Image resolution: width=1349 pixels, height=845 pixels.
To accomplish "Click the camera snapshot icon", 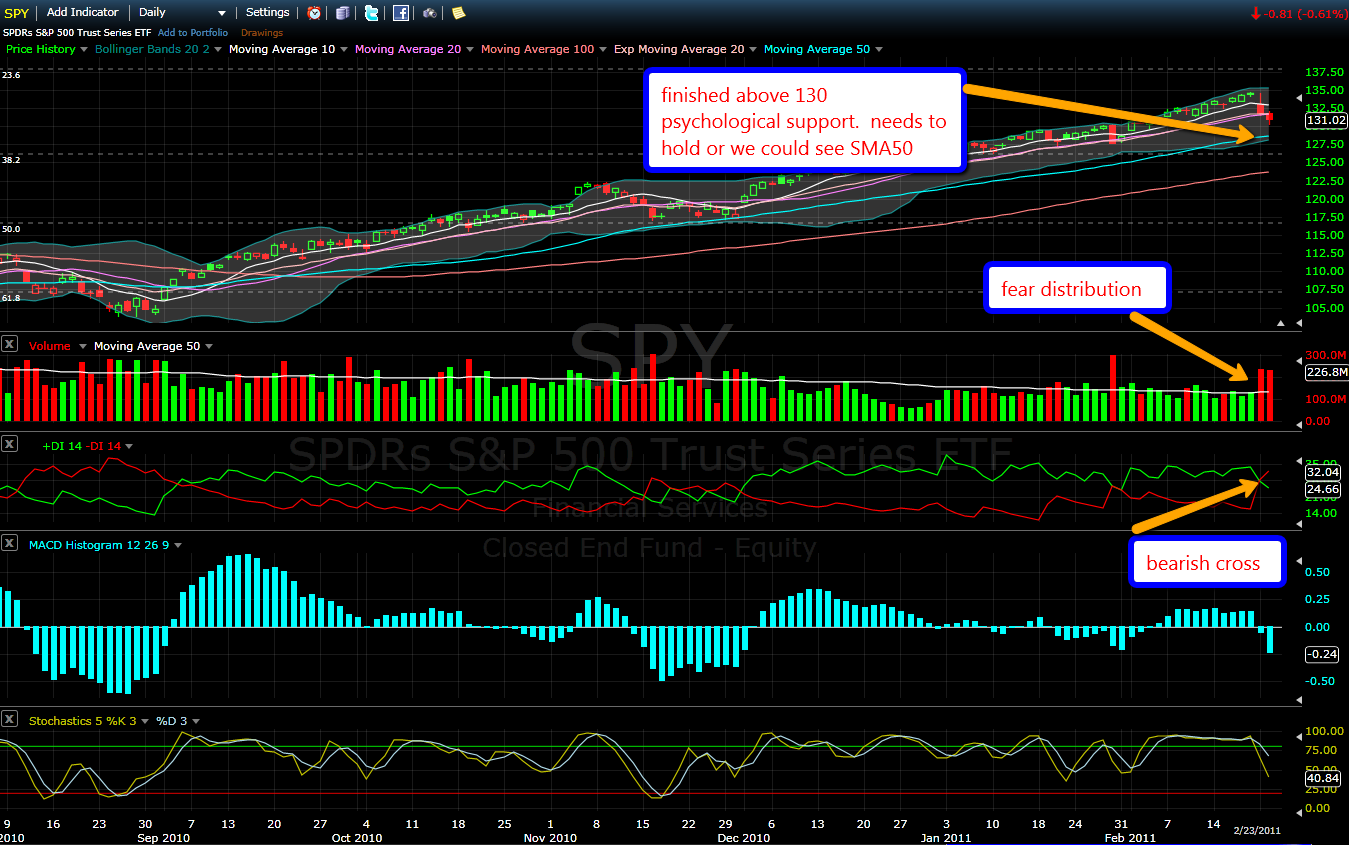I will coord(430,13).
